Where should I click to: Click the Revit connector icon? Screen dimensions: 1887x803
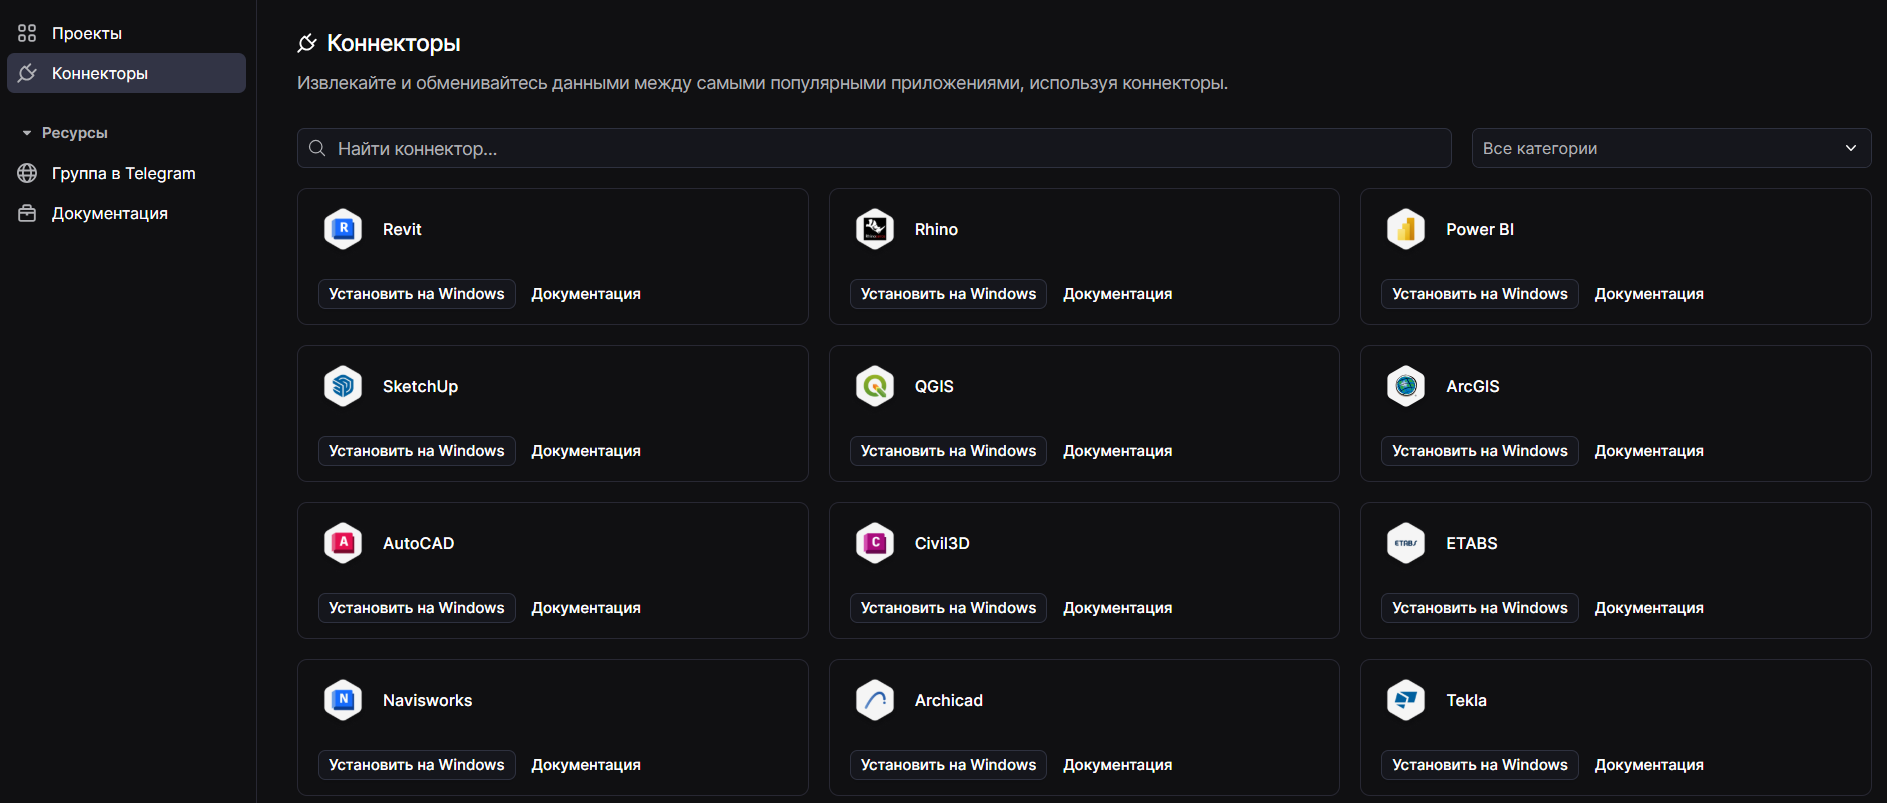(x=343, y=229)
